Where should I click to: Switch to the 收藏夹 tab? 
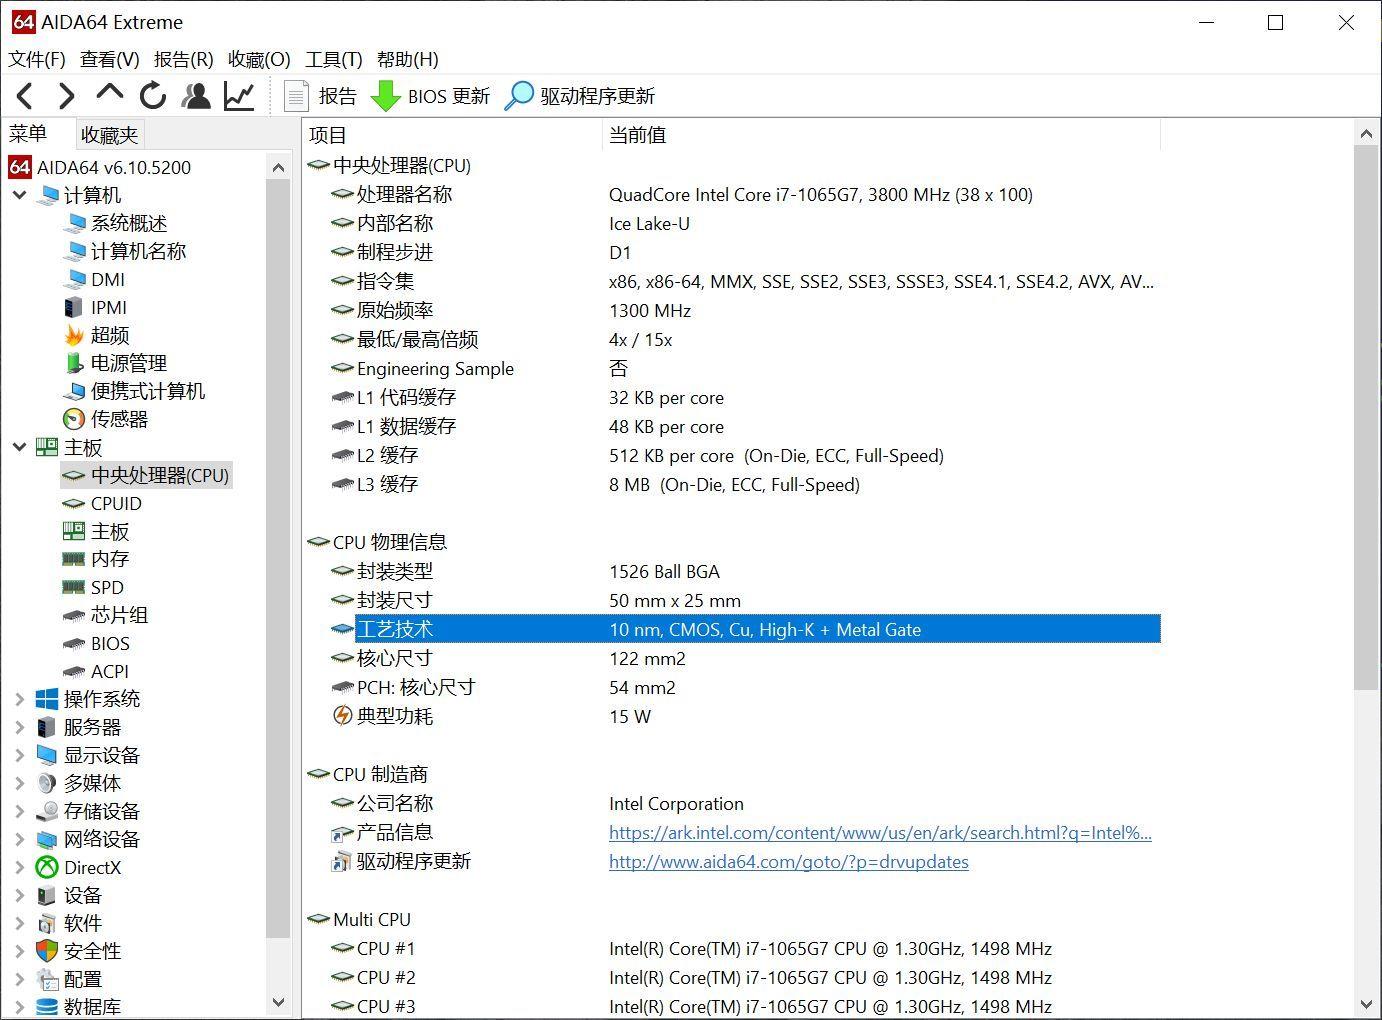pyautogui.click(x=110, y=134)
